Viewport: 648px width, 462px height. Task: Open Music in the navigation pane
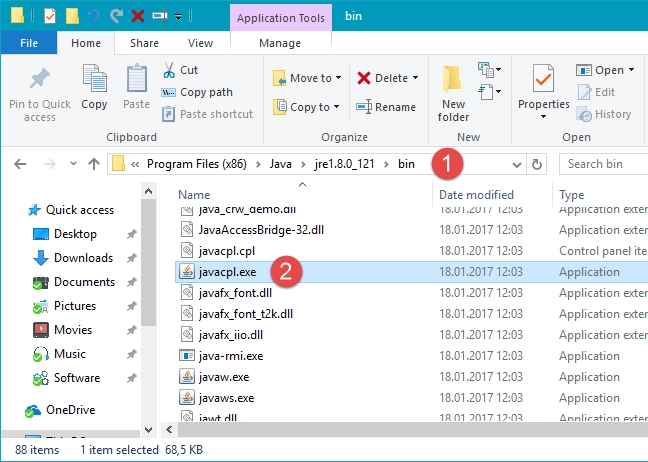(x=59, y=354)
